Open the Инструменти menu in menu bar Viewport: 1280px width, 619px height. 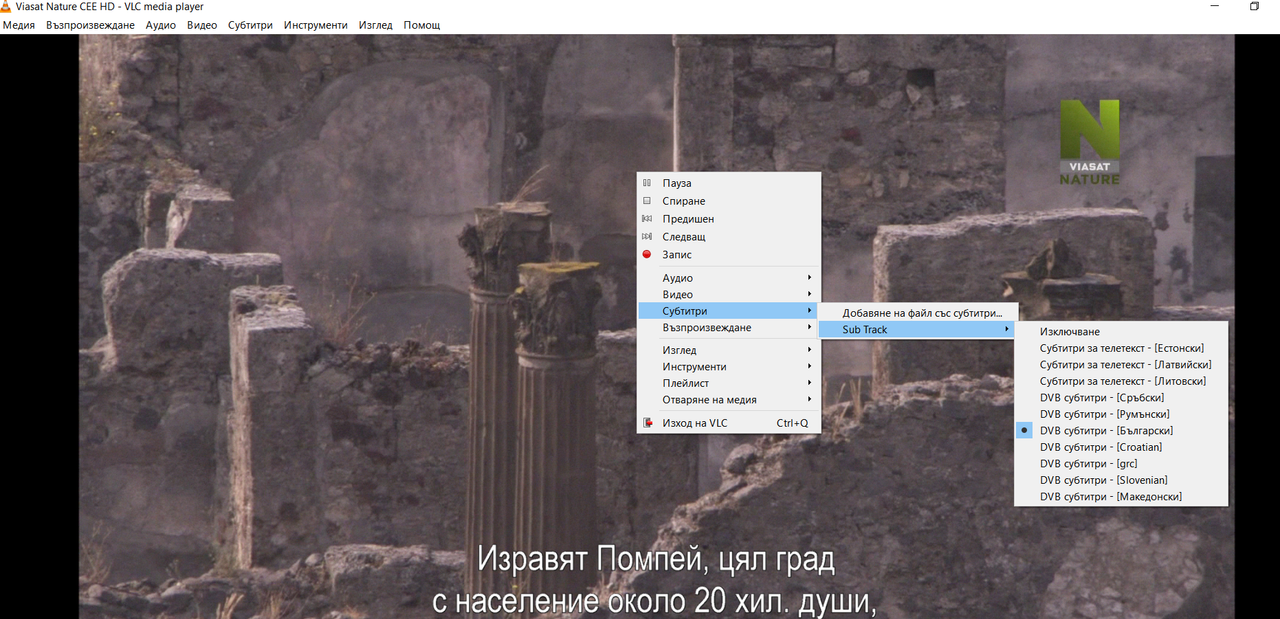click(x=316, y=25)
